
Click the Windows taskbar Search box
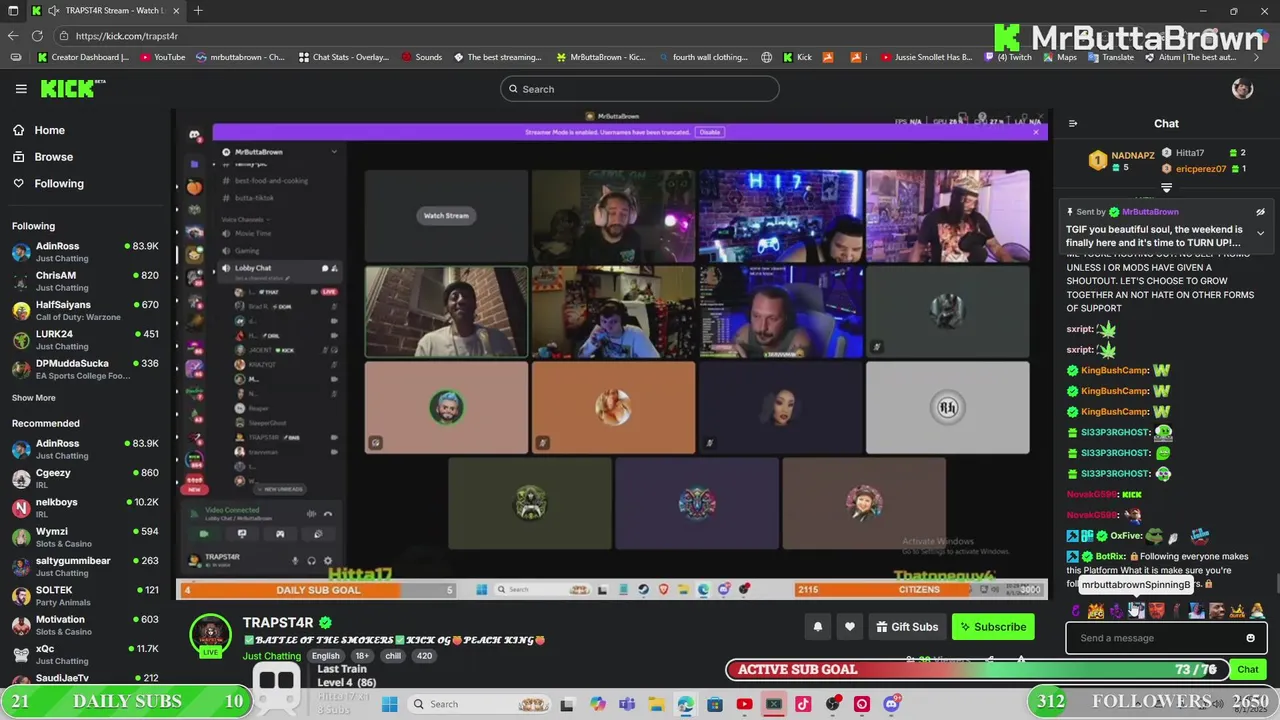480,704
